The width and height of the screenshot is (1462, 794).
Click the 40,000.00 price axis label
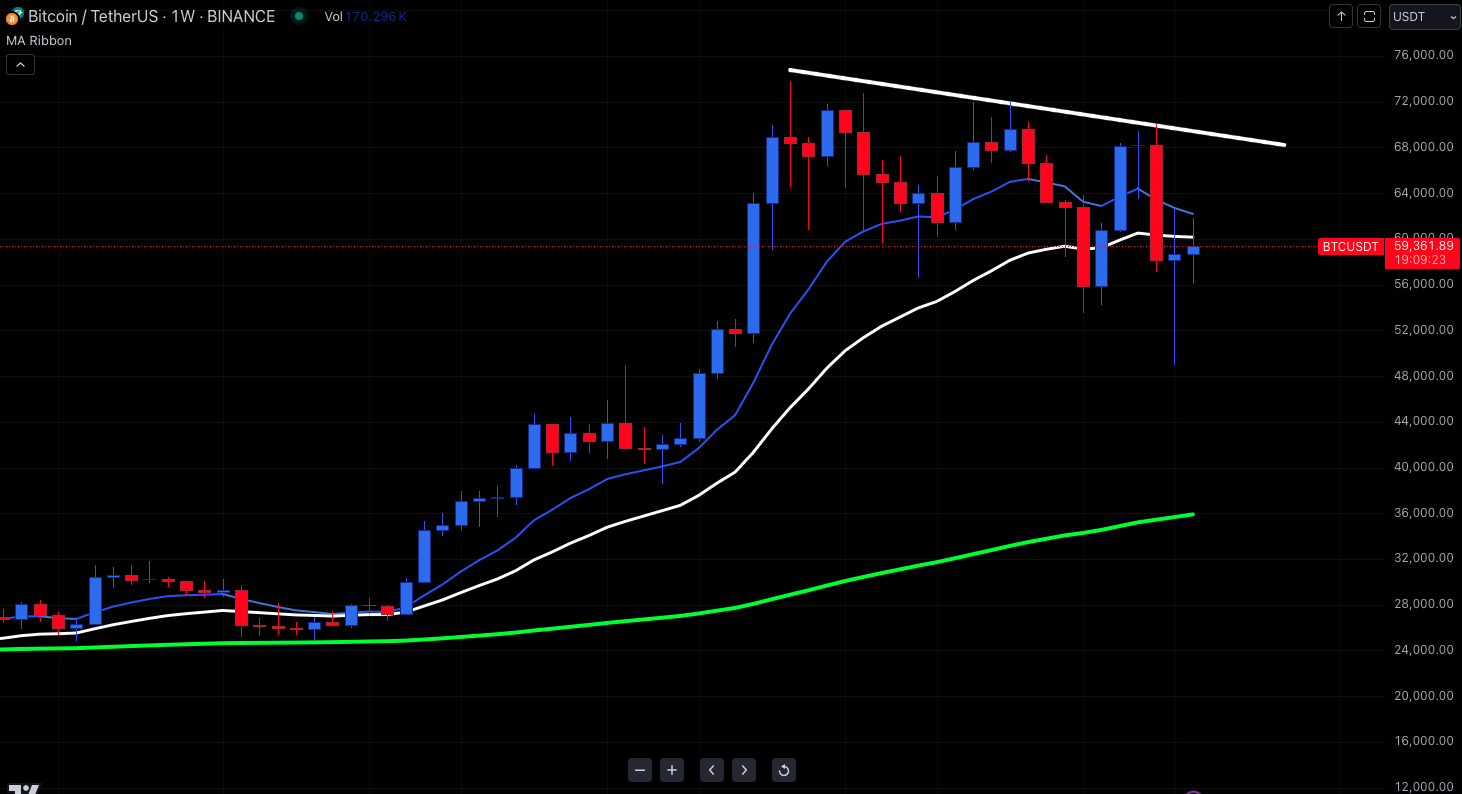point(1423,467)
